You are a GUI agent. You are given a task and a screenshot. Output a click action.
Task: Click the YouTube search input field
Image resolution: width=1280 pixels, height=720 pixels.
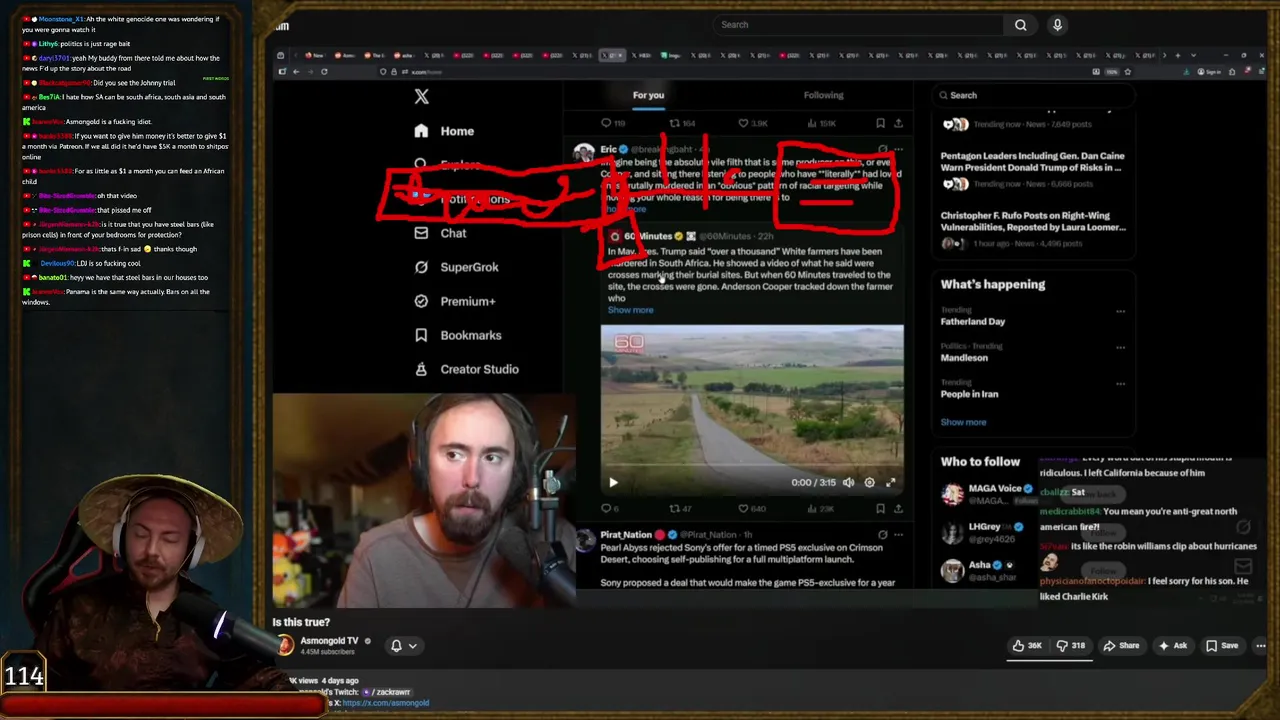click(x=858, y=25)
